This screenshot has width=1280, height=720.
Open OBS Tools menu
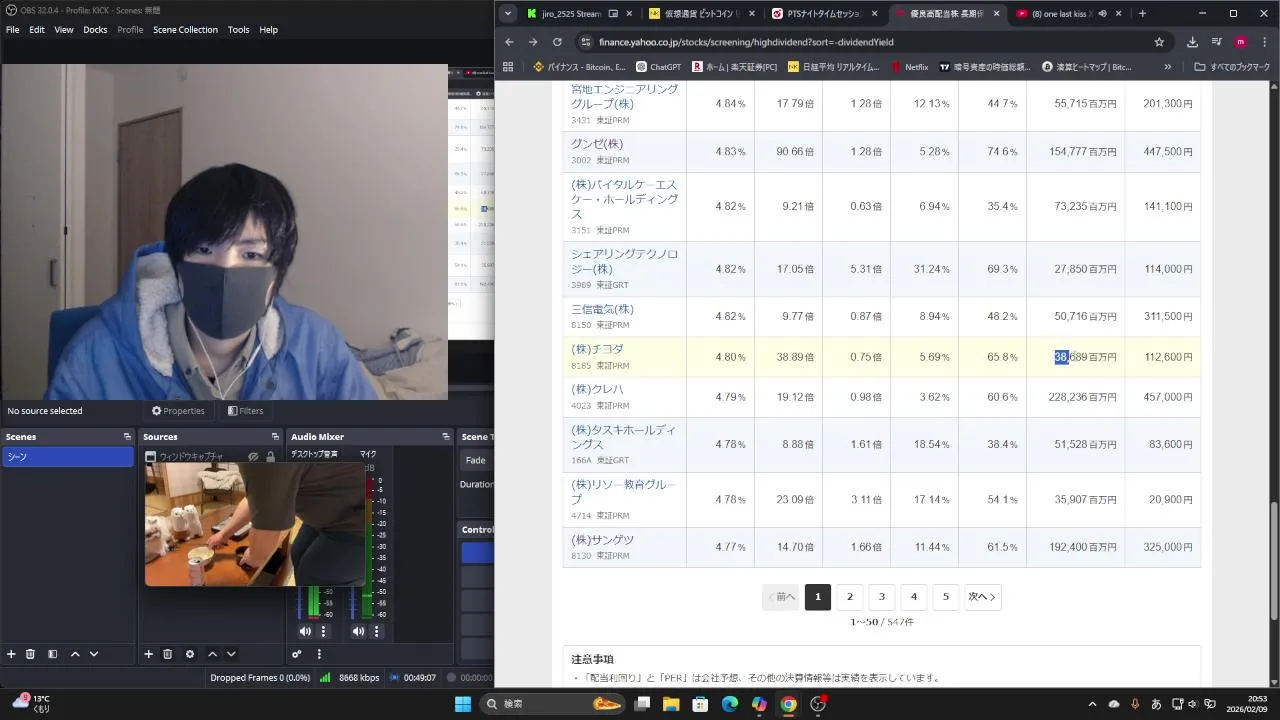238,30
